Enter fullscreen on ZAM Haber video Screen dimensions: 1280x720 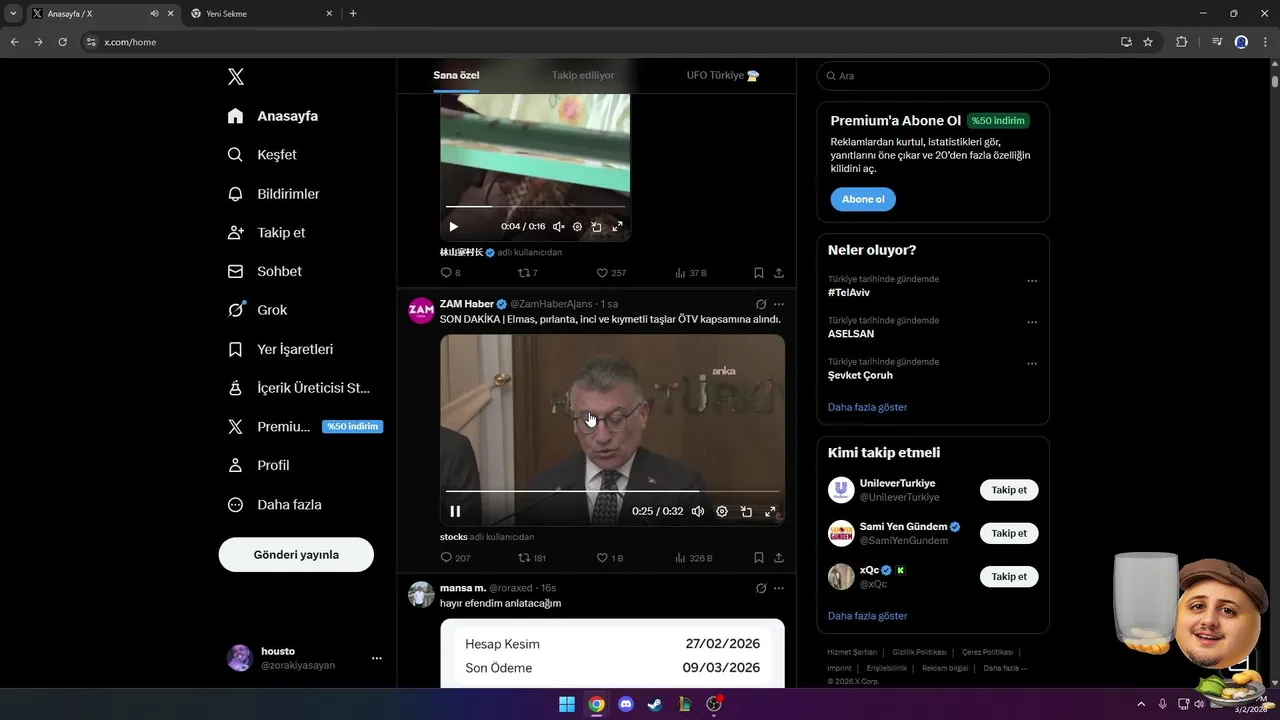point(770,511)
